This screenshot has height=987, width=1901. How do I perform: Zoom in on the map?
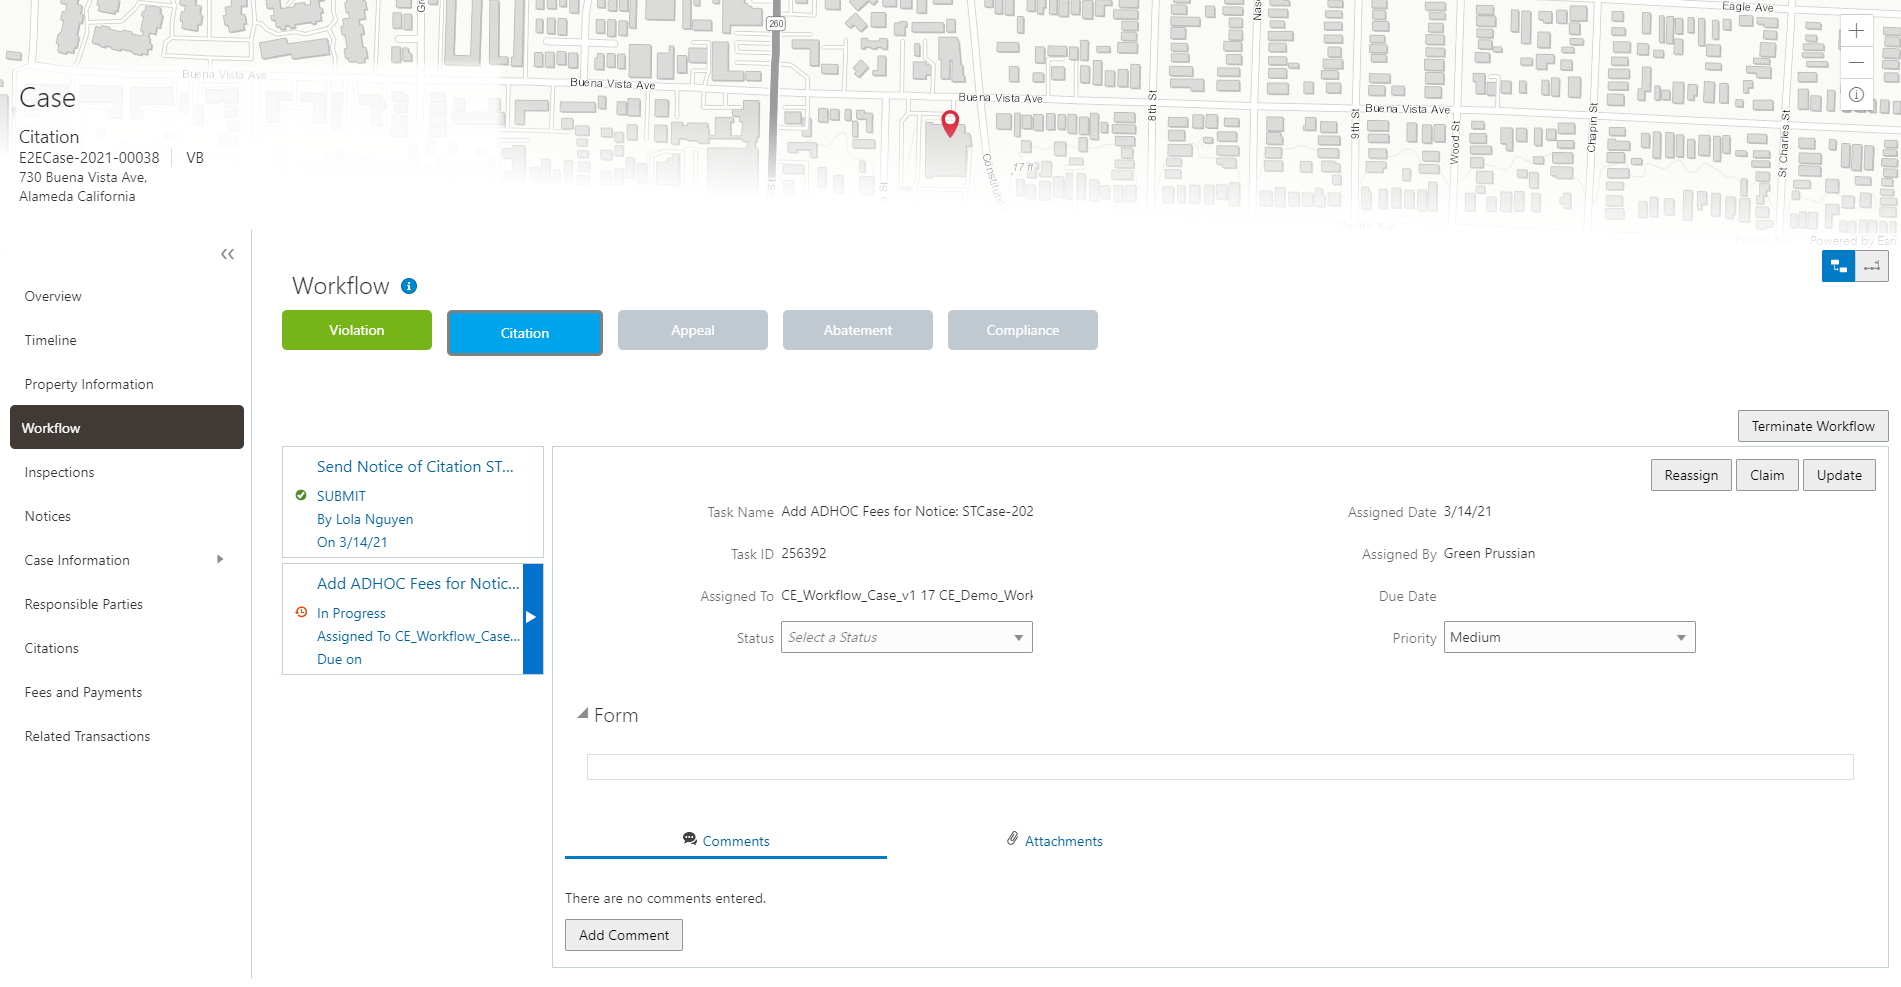(1855, 31)
